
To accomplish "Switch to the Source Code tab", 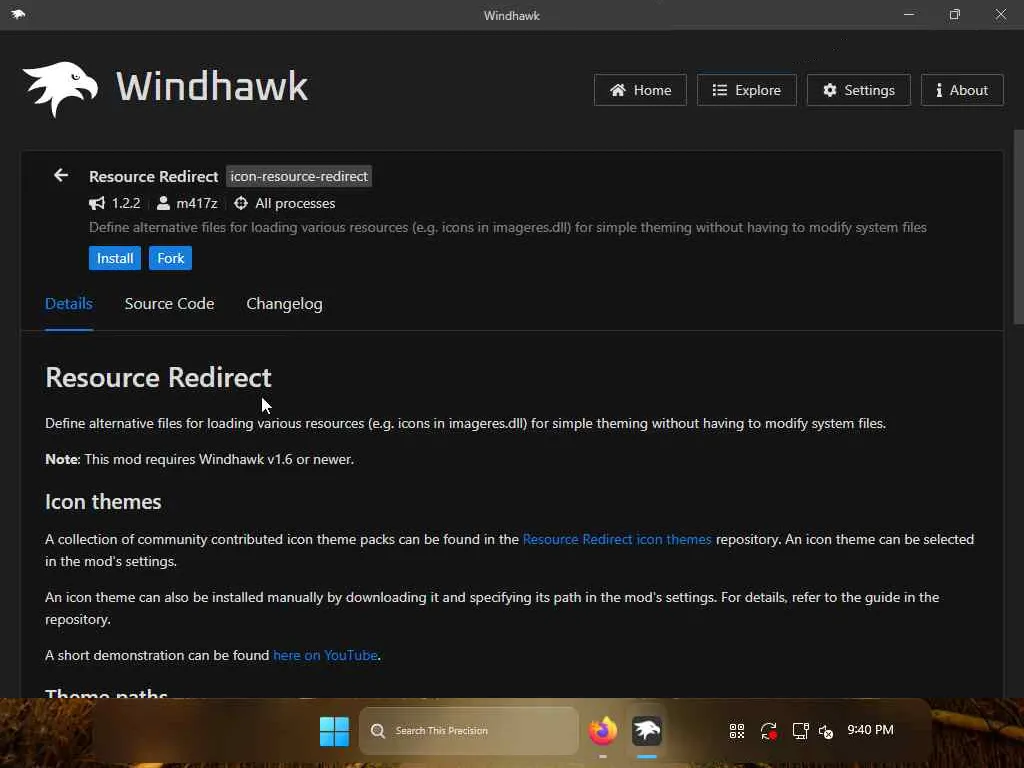I will pyautogui.click(x=169, y=304).
